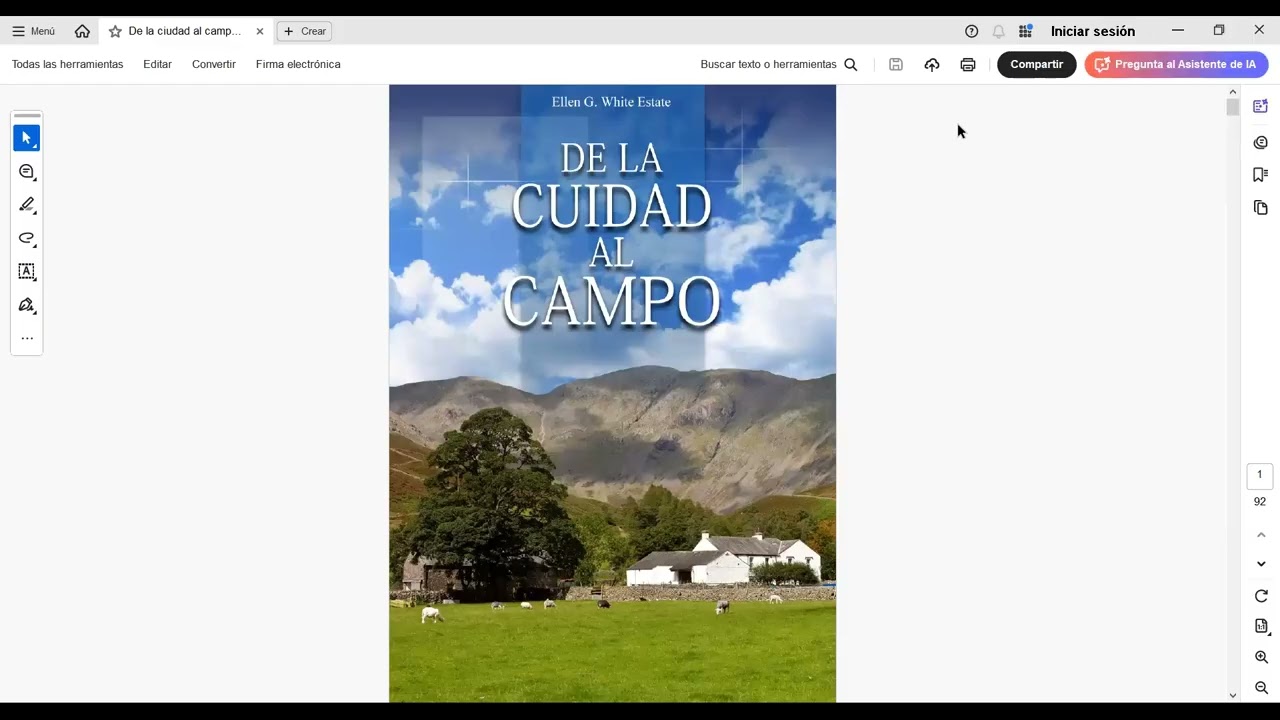Go to next page down chevron
1280x720 pixels.
point(1261,564)
